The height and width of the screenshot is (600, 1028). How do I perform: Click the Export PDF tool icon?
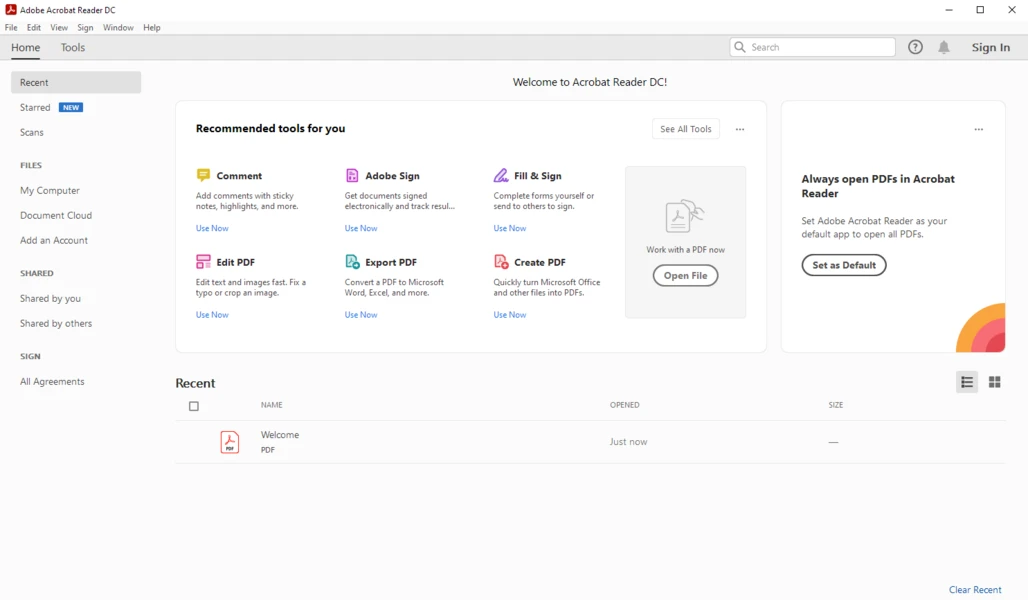[x=352, y=262]
